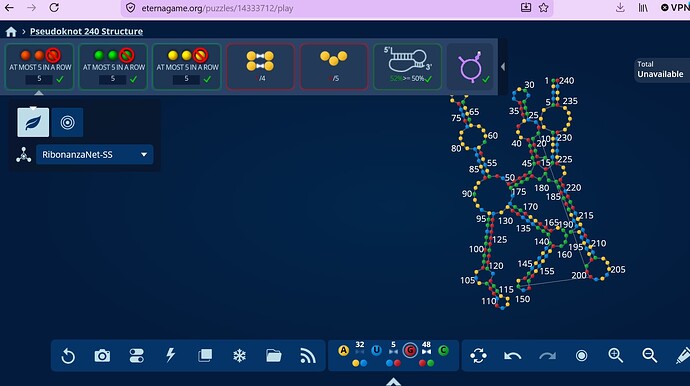This screenshot has height=386, width=690.
Task: Open the >=50% structure constraint box
Action: 407,66
